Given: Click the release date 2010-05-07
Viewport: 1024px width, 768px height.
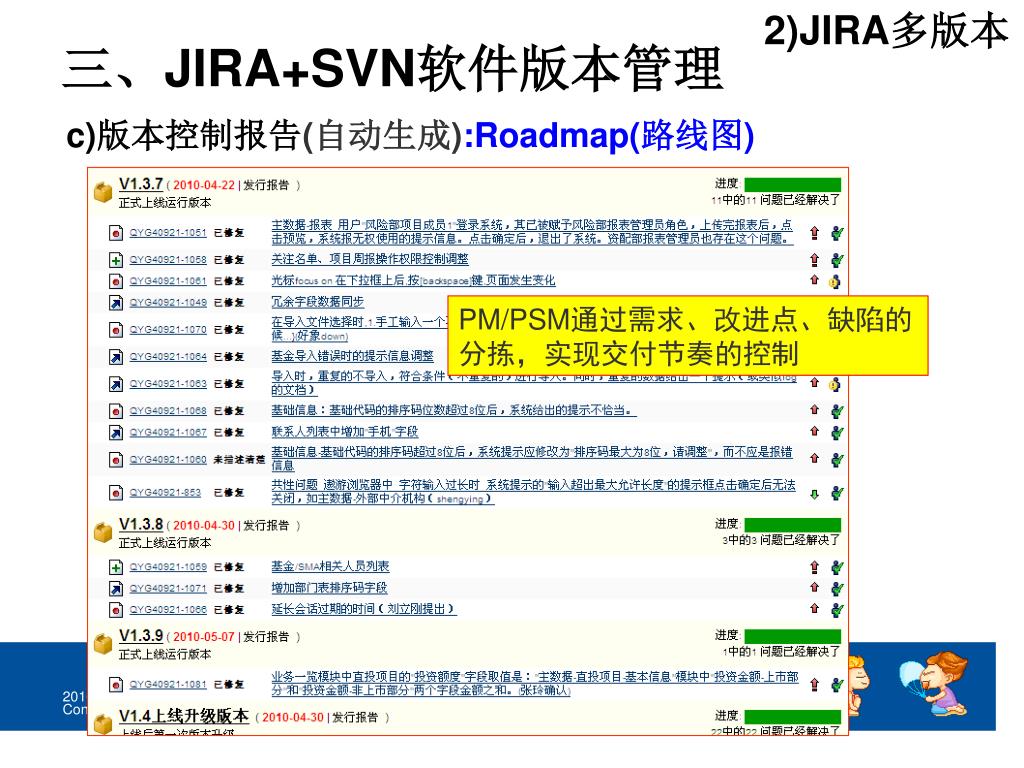Looking at the screenshot, I should click(203, 637).
